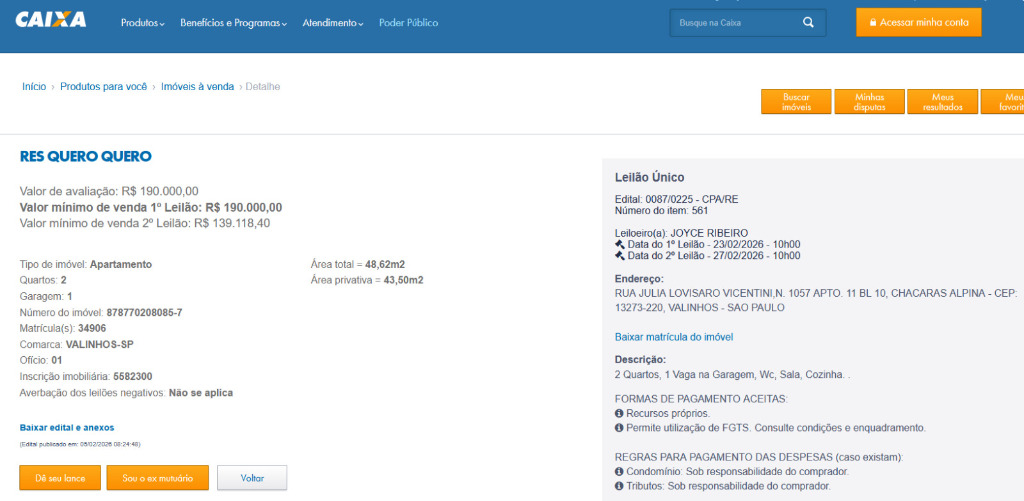Viewport: 1024px width, 501px height.
Task: Click the CAIXA logo
Action: (x=50, y=20)
